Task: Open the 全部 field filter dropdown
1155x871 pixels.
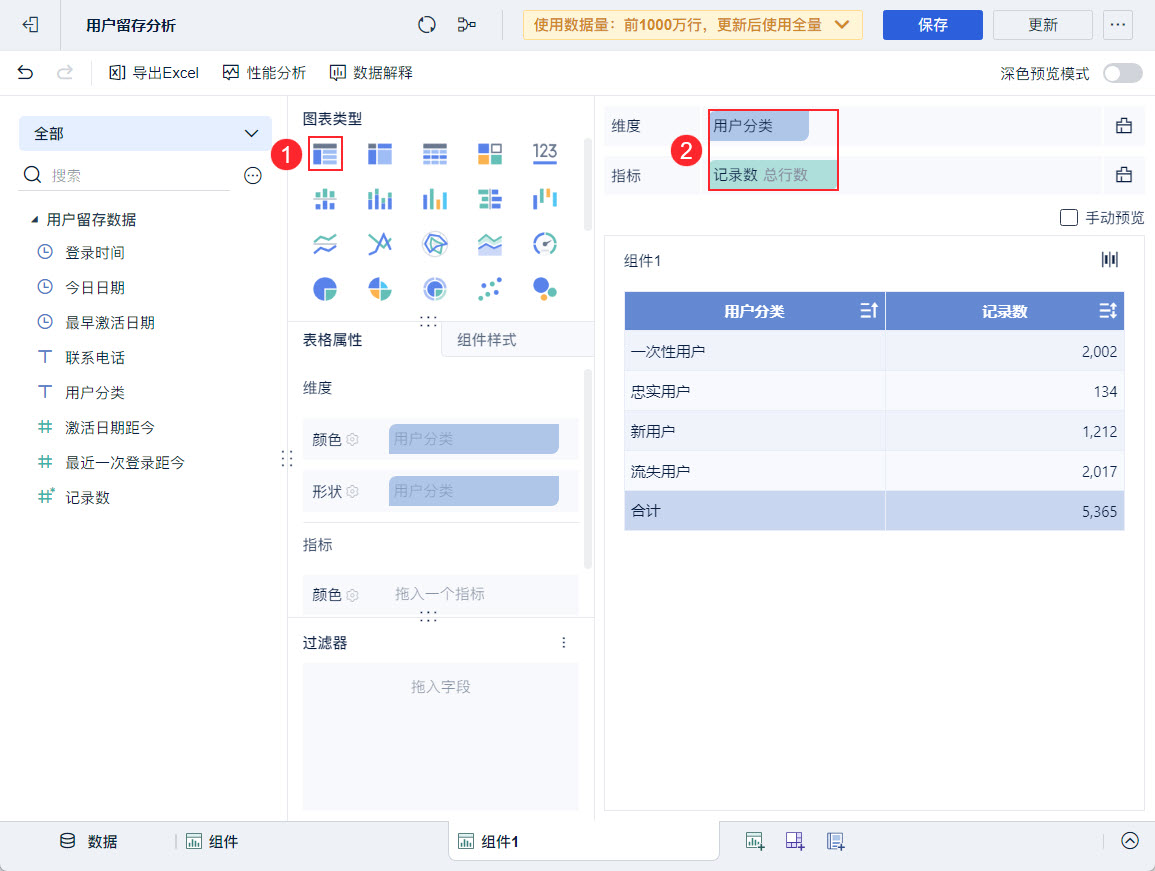Action: (145, 133)
